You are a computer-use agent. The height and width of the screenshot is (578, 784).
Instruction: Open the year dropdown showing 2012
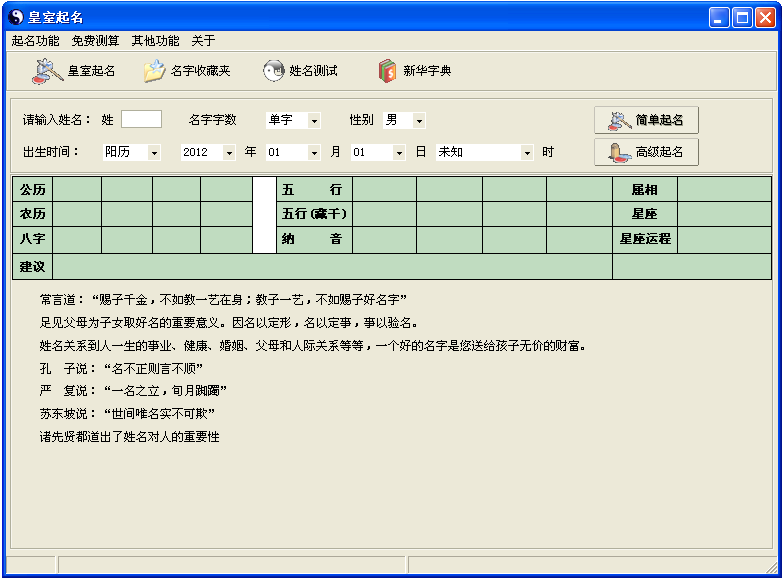(x=229, y=152)
